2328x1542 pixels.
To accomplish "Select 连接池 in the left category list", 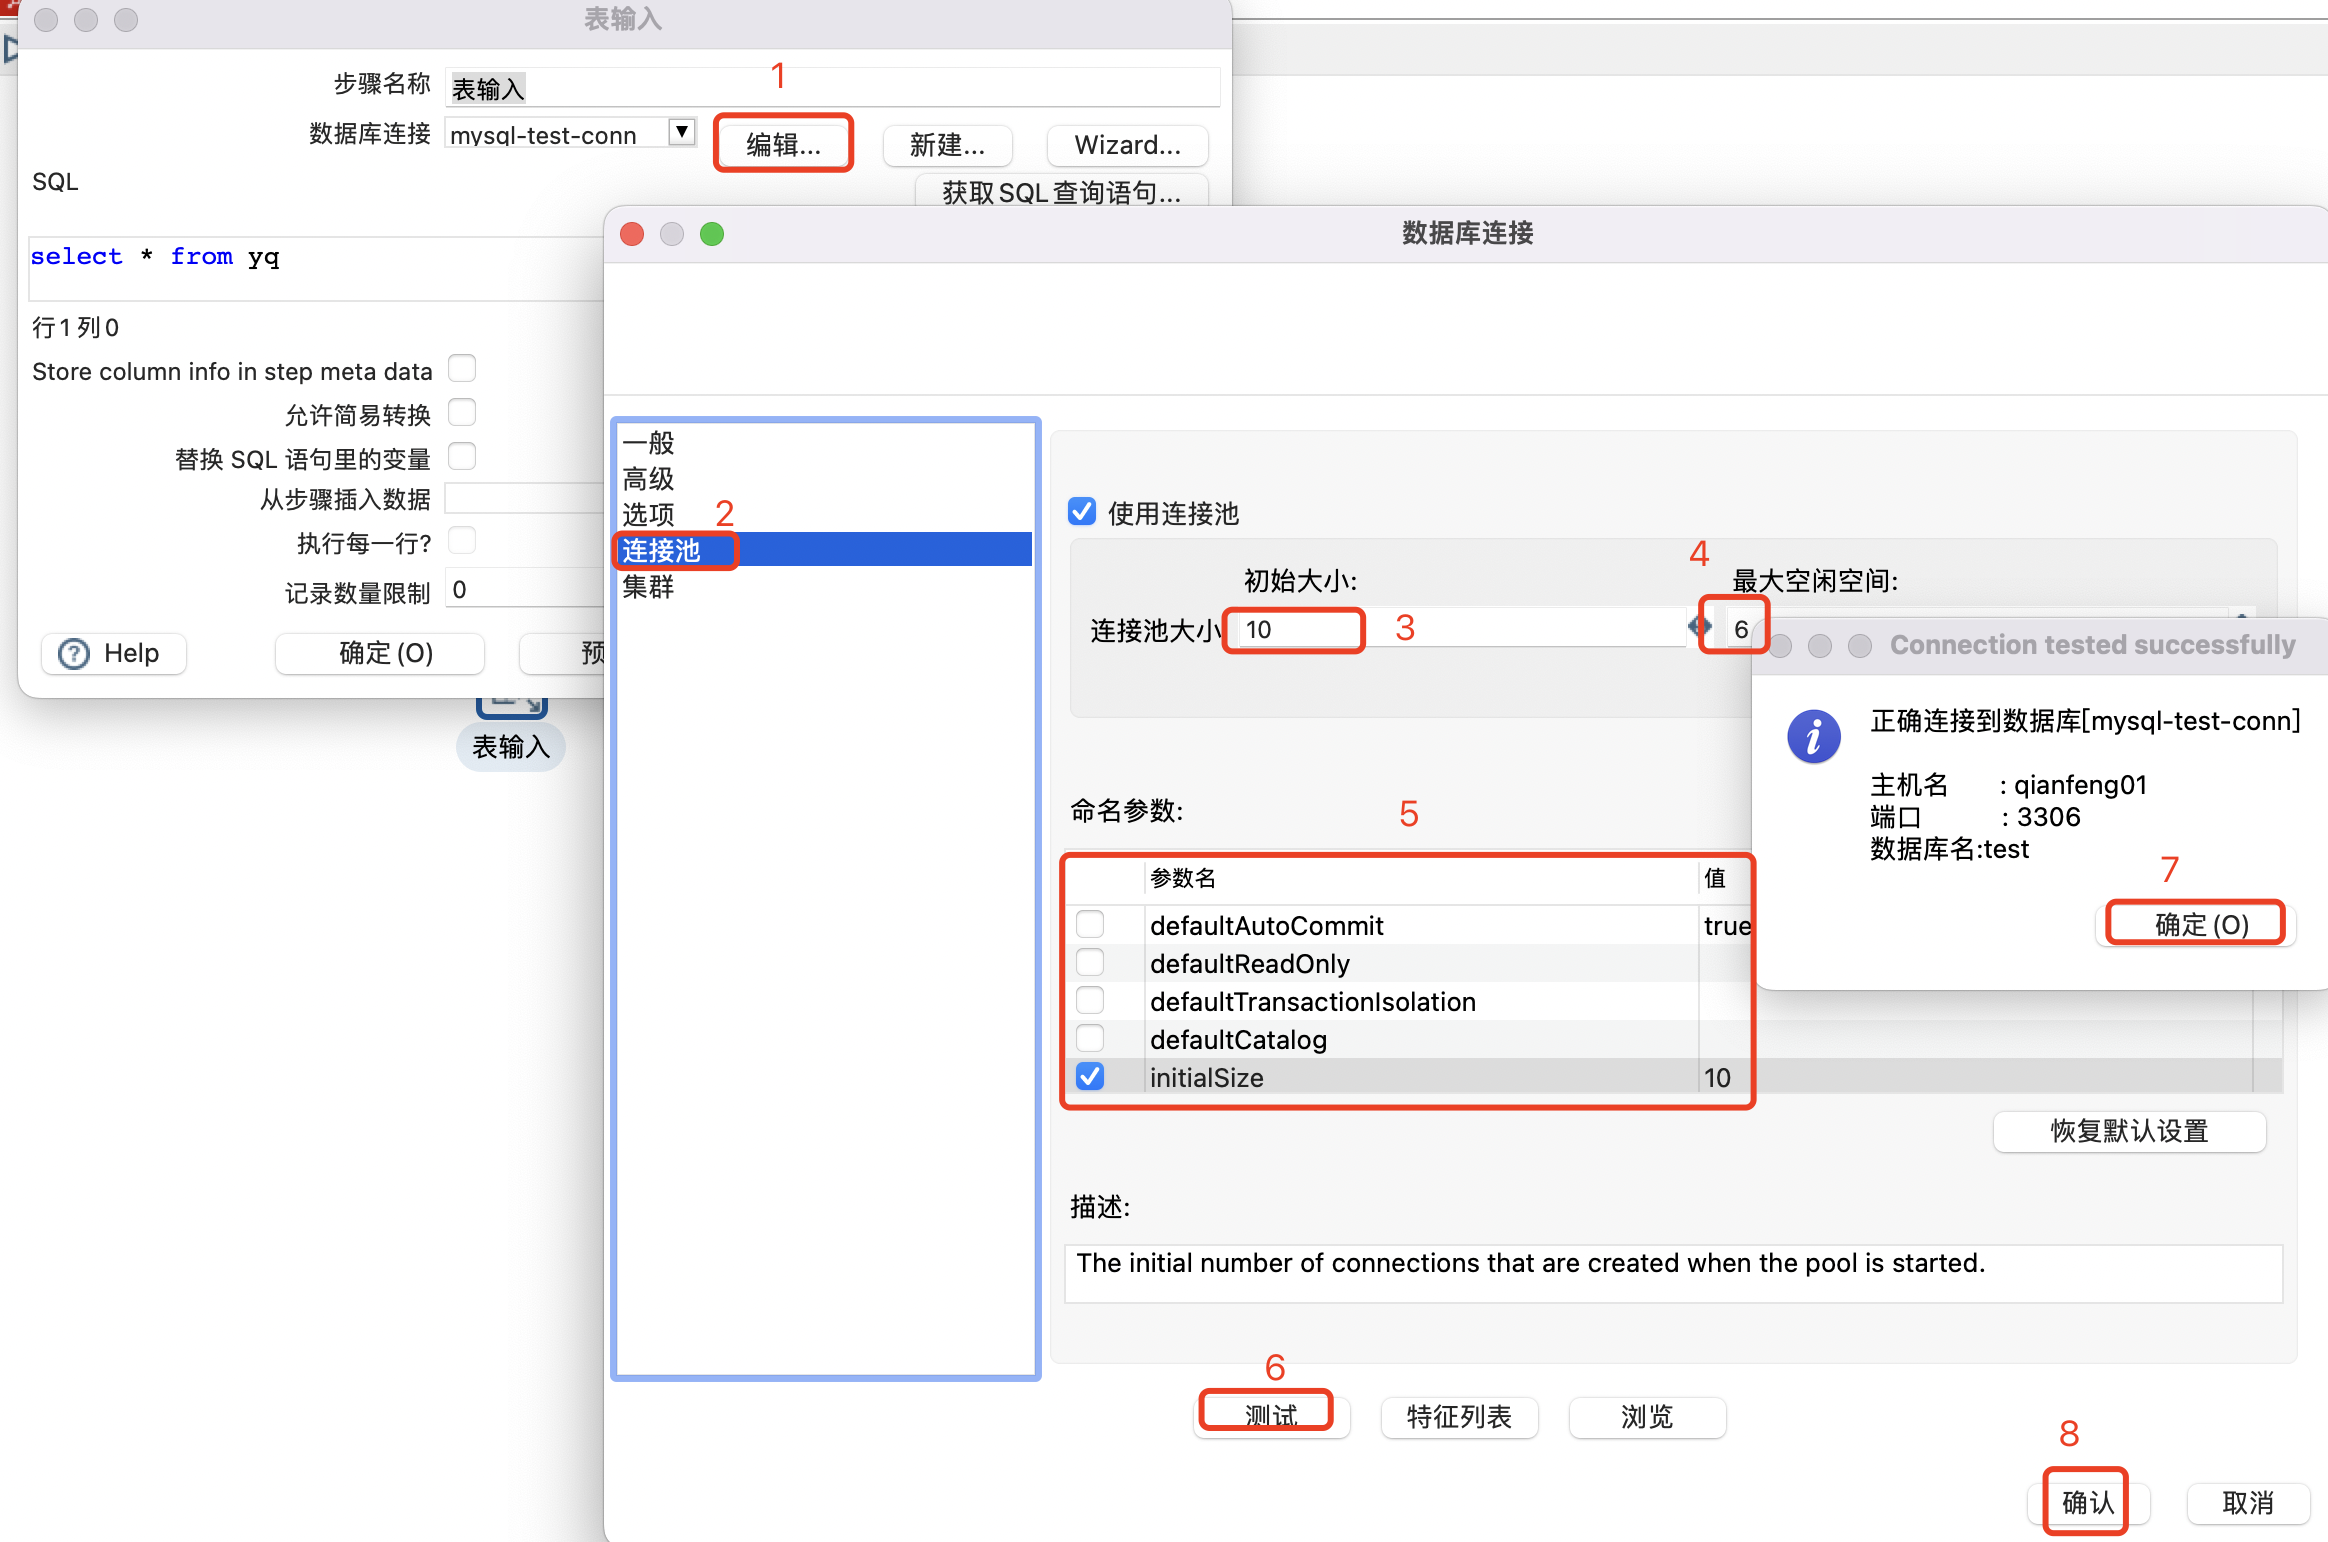I will tap(662, 550).
